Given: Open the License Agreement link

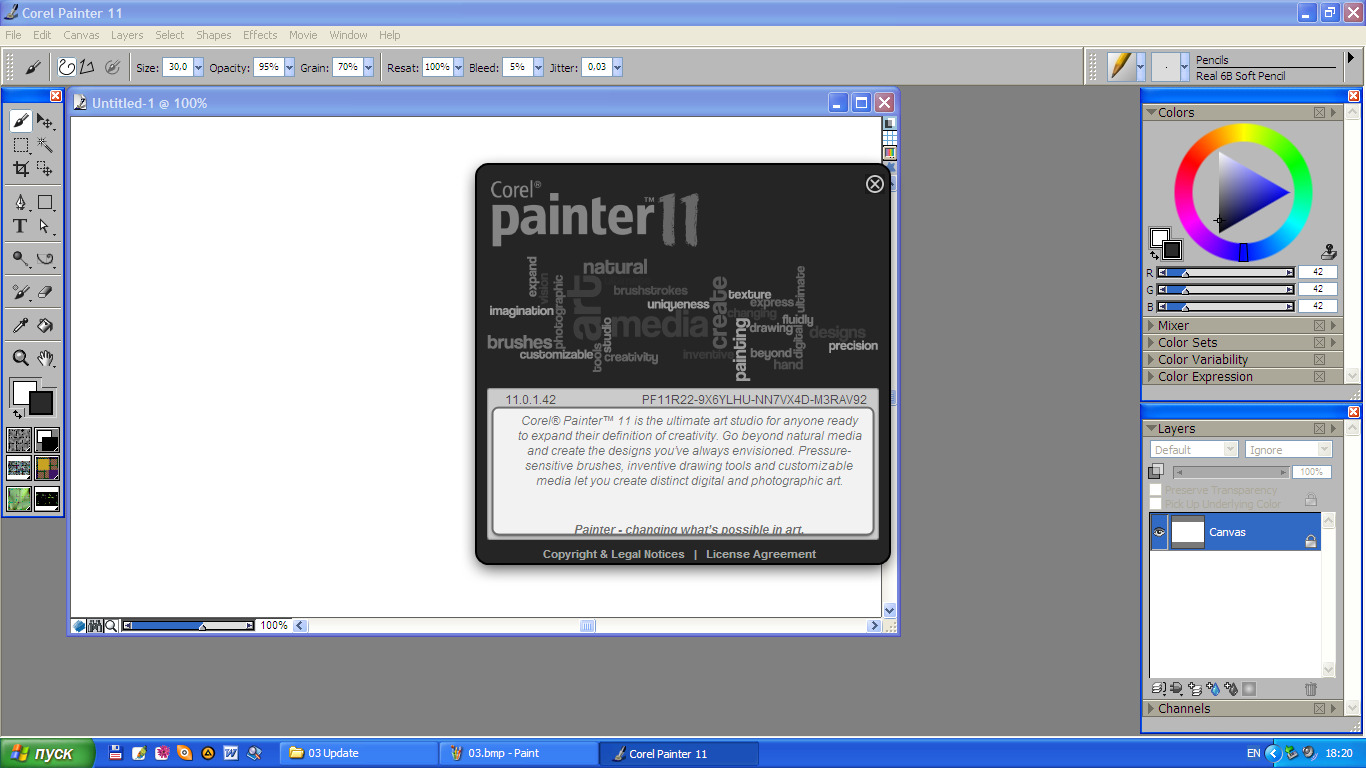Looking at the screenshot, I should point(760,554).
